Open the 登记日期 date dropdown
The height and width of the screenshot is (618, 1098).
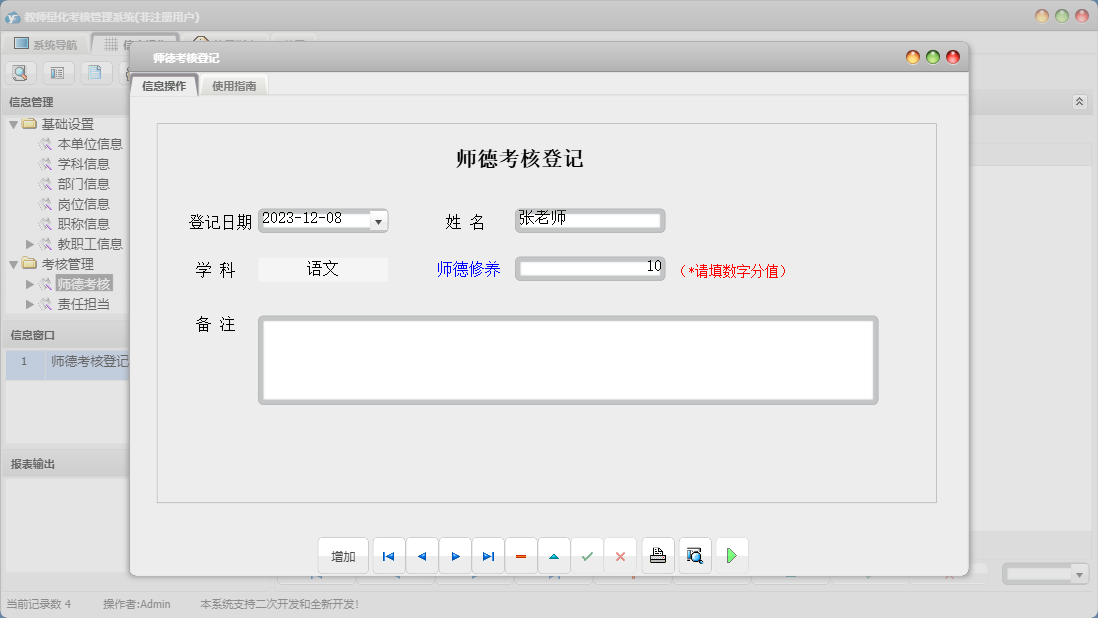point(378,221)
